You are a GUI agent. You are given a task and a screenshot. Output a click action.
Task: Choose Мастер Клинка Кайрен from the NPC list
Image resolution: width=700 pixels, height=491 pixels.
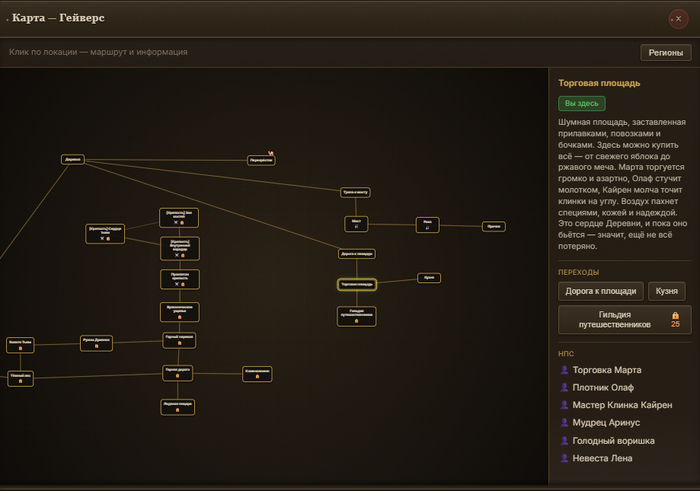pos(622,405)
